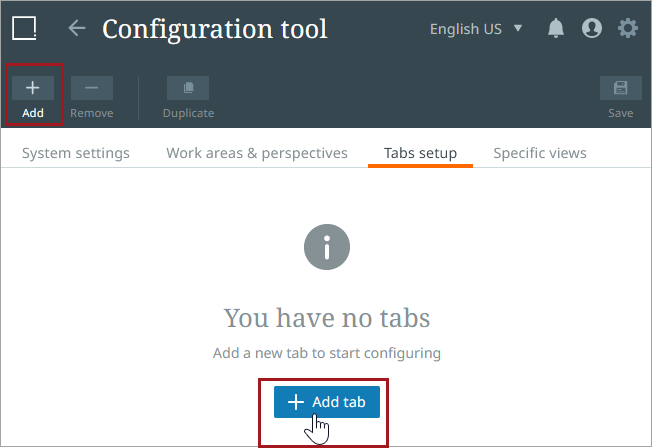The width and height of the screenshot is (652, 448).
Task: Go to the Specific views tab
Action: [x=540, y=153]
